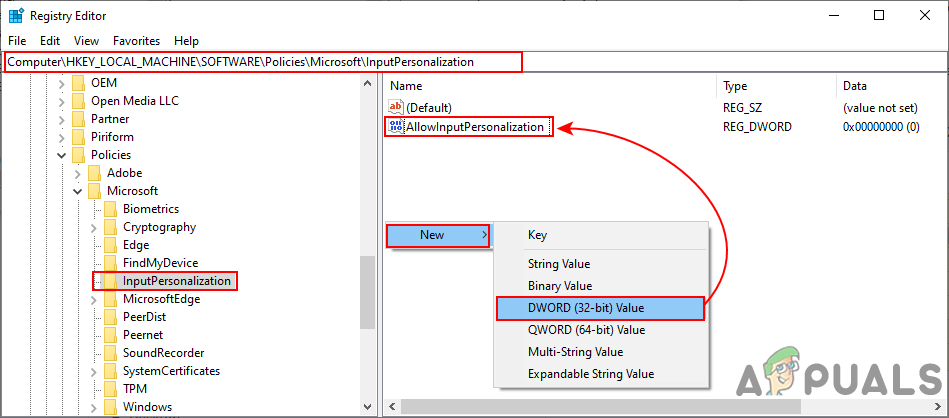Select Key in the New submenu
This screenshot has width=949, height=418.
point(537,235)
